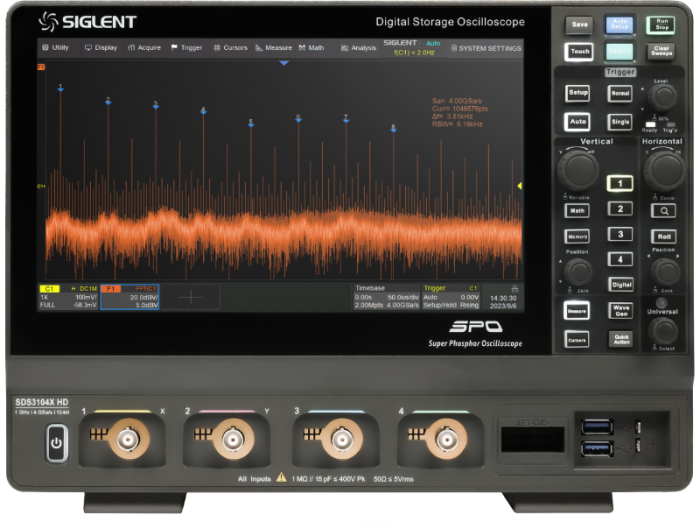Open the Acquire menu on screen
700x522 pixels.
[144, 48]
